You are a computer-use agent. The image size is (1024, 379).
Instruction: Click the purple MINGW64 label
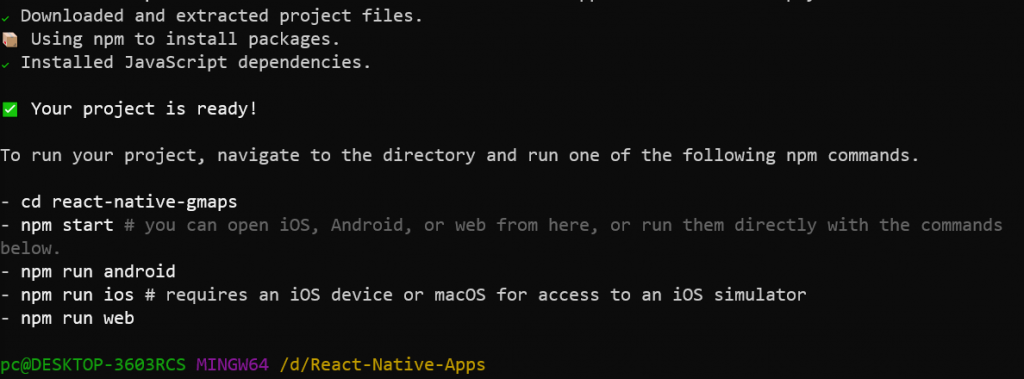point(232,364)
